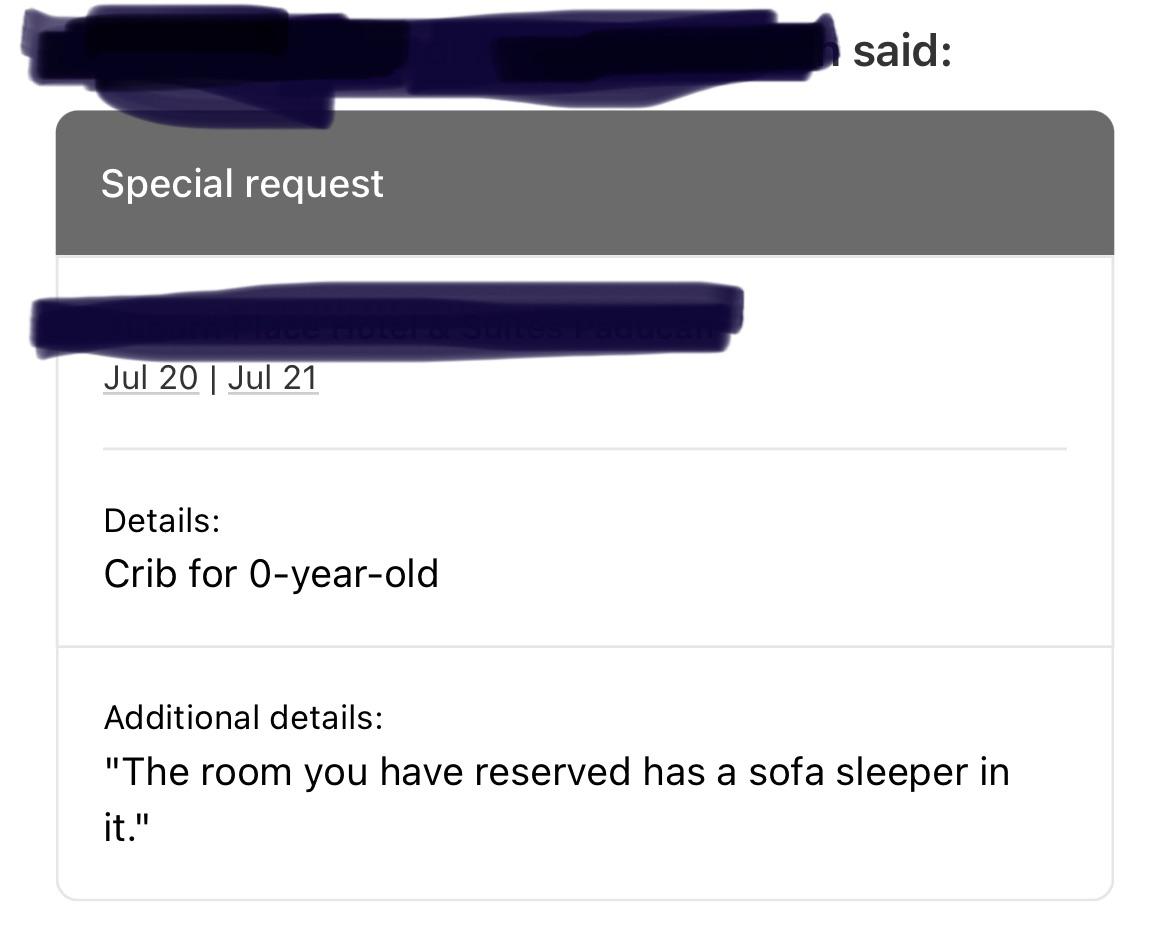Click the bottom edge of the request card
The width and height of the screenshot is (1170, 938).
coord(585,897)
